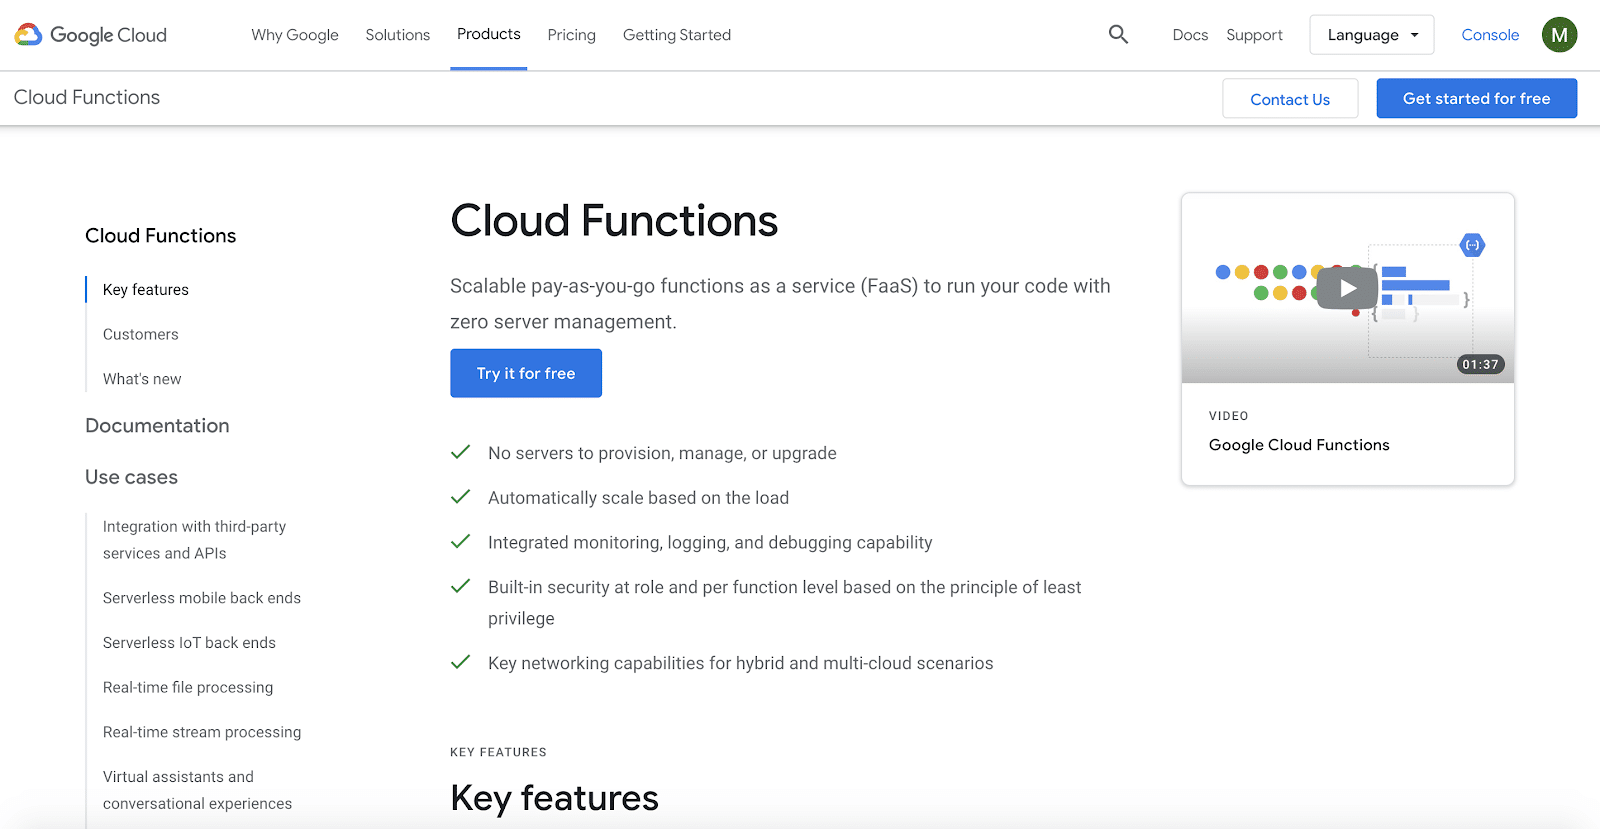This screenshot has width=1600, height=829.
Task: Jump to Key features in sidebar
Action: [146, 290]
